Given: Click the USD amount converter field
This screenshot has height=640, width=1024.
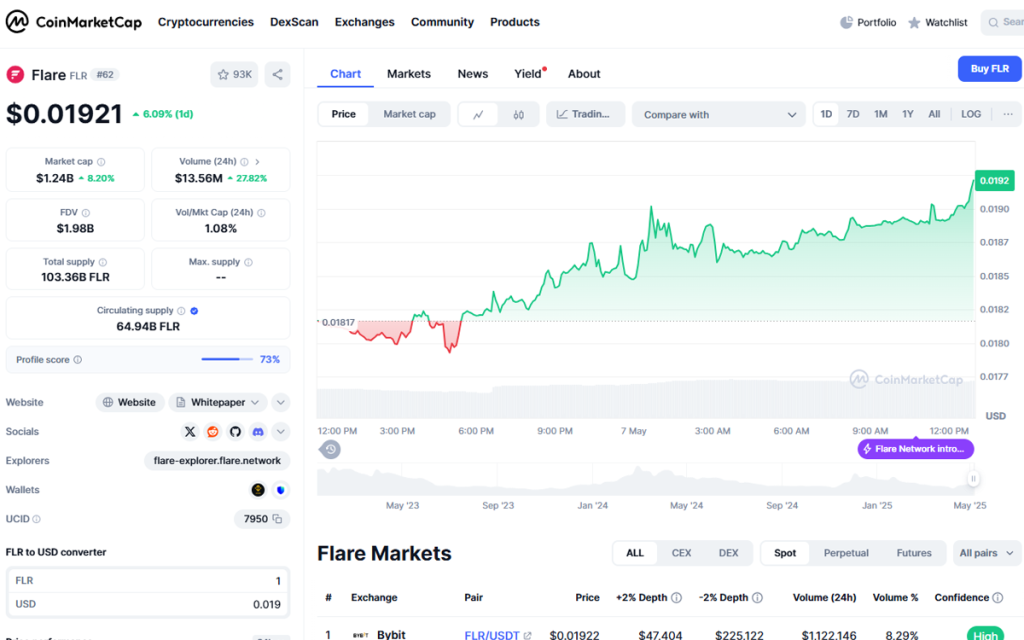Looking at the screenshot, I should [x=148, y=604].
